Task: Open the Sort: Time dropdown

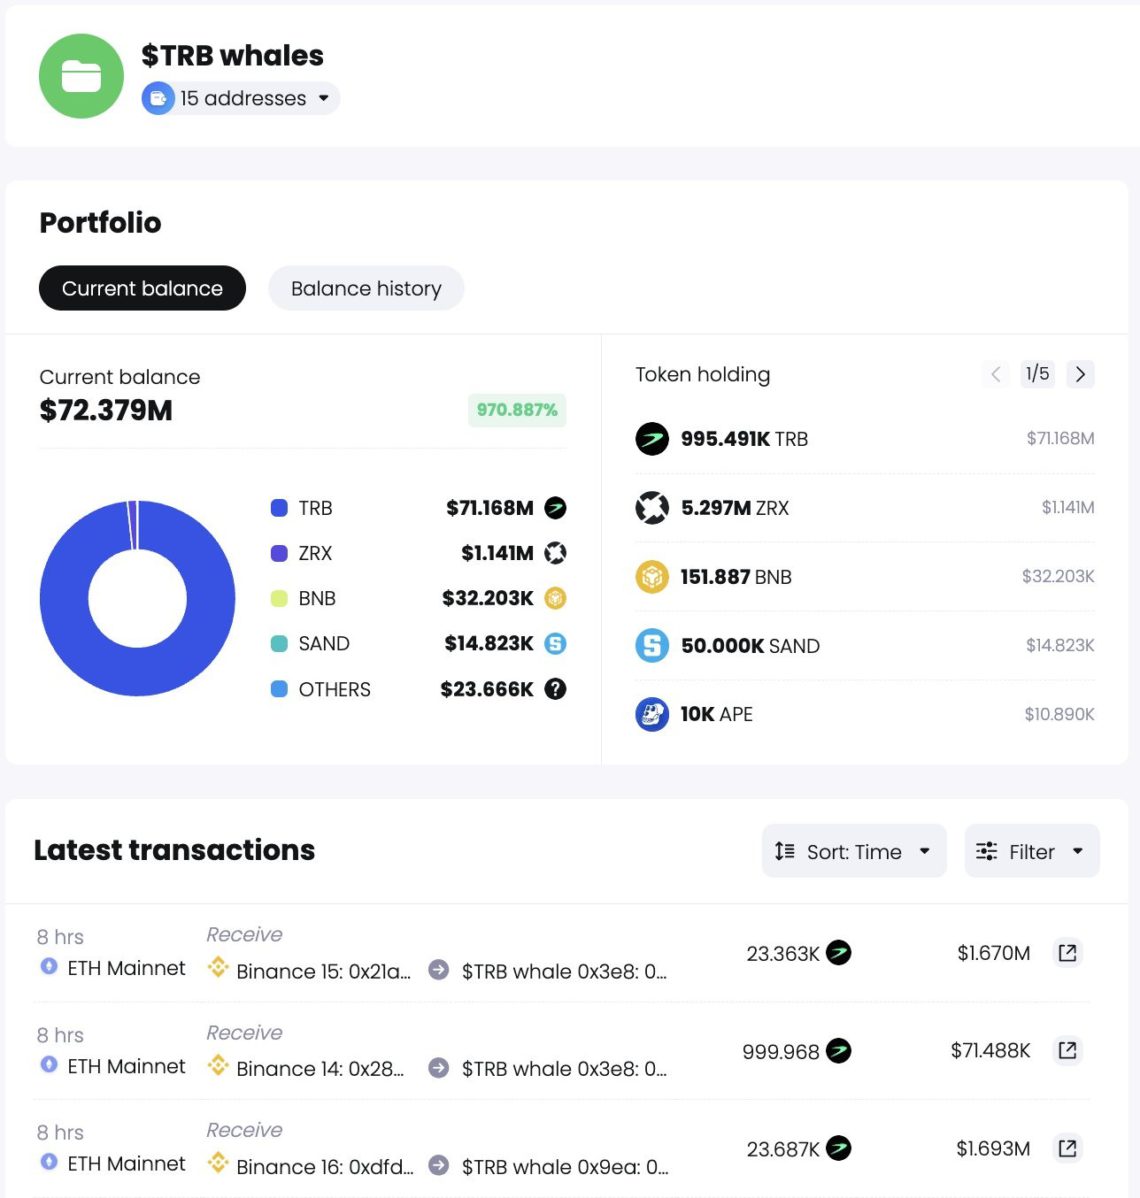Action: tap(853, 851)
